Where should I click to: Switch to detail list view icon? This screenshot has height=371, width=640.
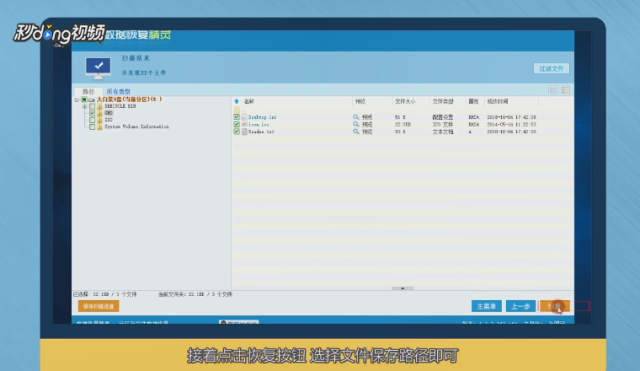tap(565, 90)
